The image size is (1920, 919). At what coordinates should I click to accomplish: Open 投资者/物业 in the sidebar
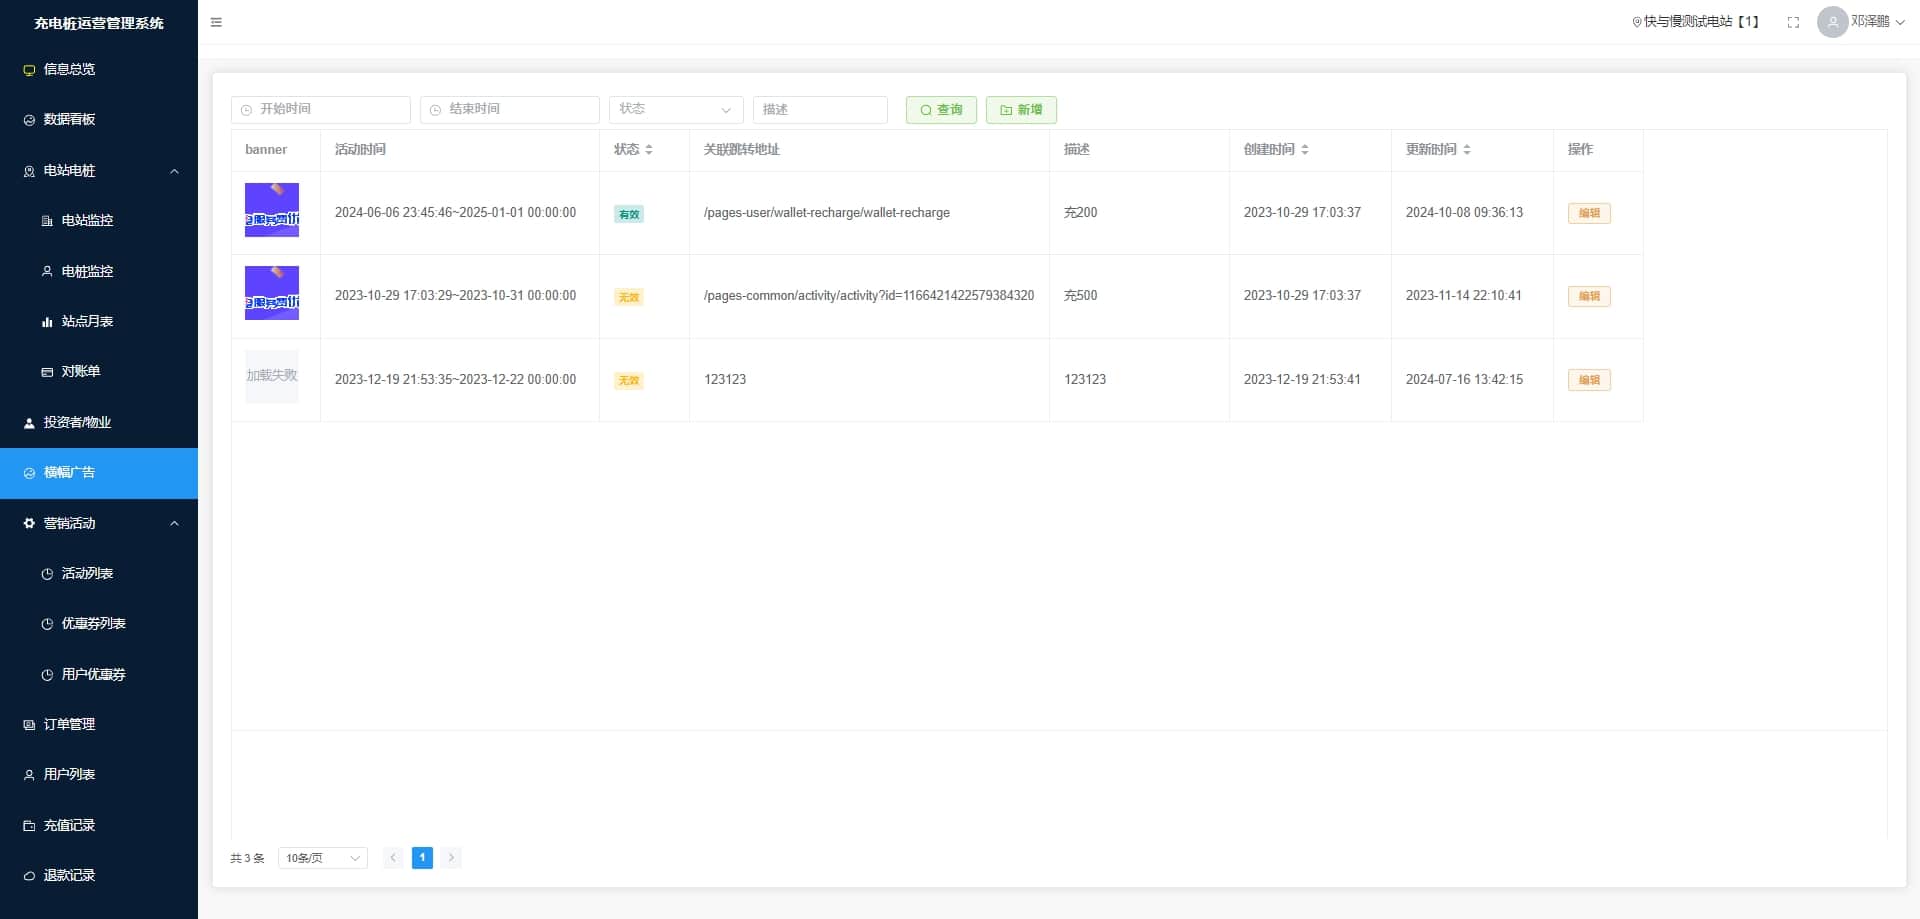coord(99,422)
